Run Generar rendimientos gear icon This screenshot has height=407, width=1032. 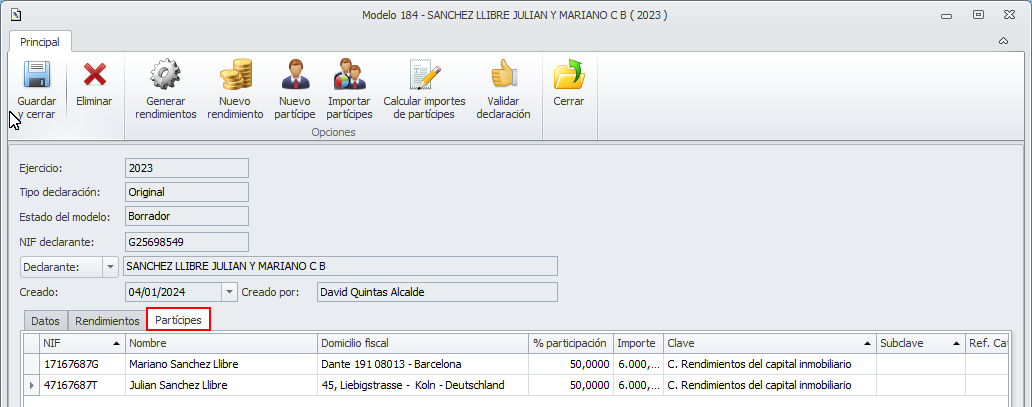click(166, 74)
